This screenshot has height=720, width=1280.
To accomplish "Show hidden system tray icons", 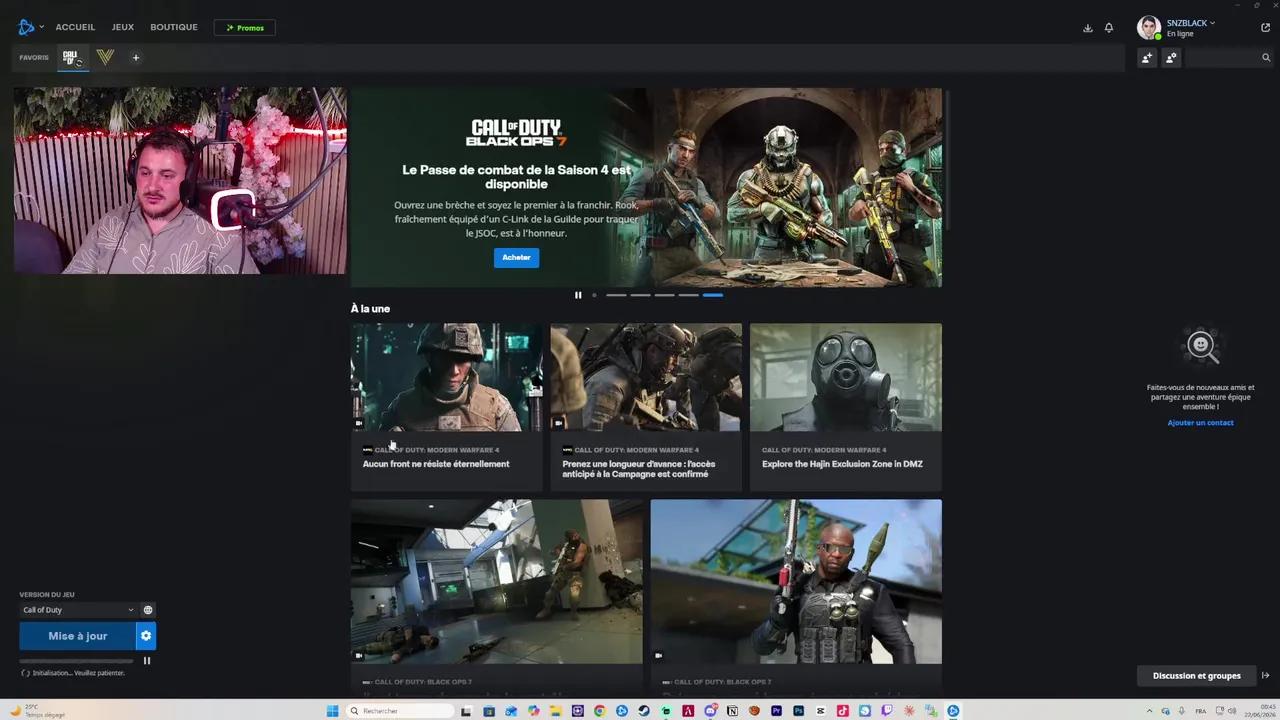I will 1149,711.
